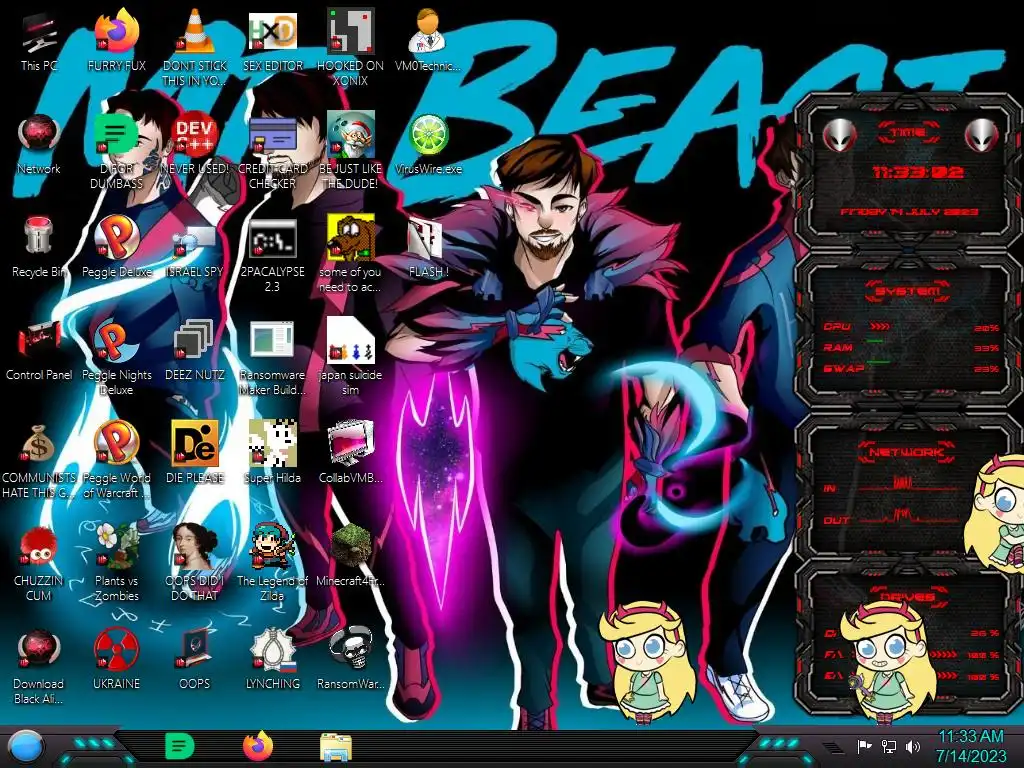The width and height of the screenshot is (1024, 768).
Task: Select the FURRY FUX Firefox shortcut
Action: coord(116,40)
